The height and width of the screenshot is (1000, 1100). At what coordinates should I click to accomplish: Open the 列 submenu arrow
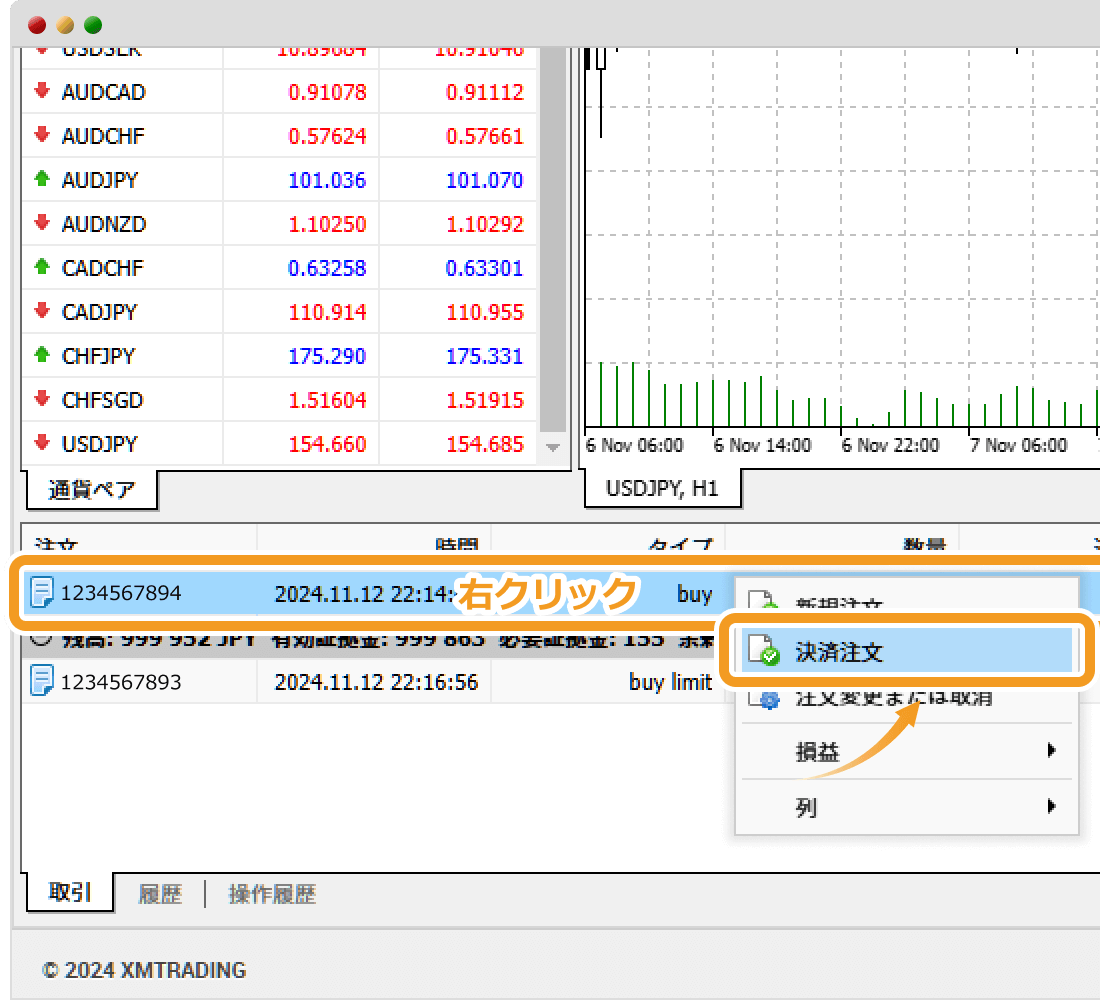coord(1052,806)
